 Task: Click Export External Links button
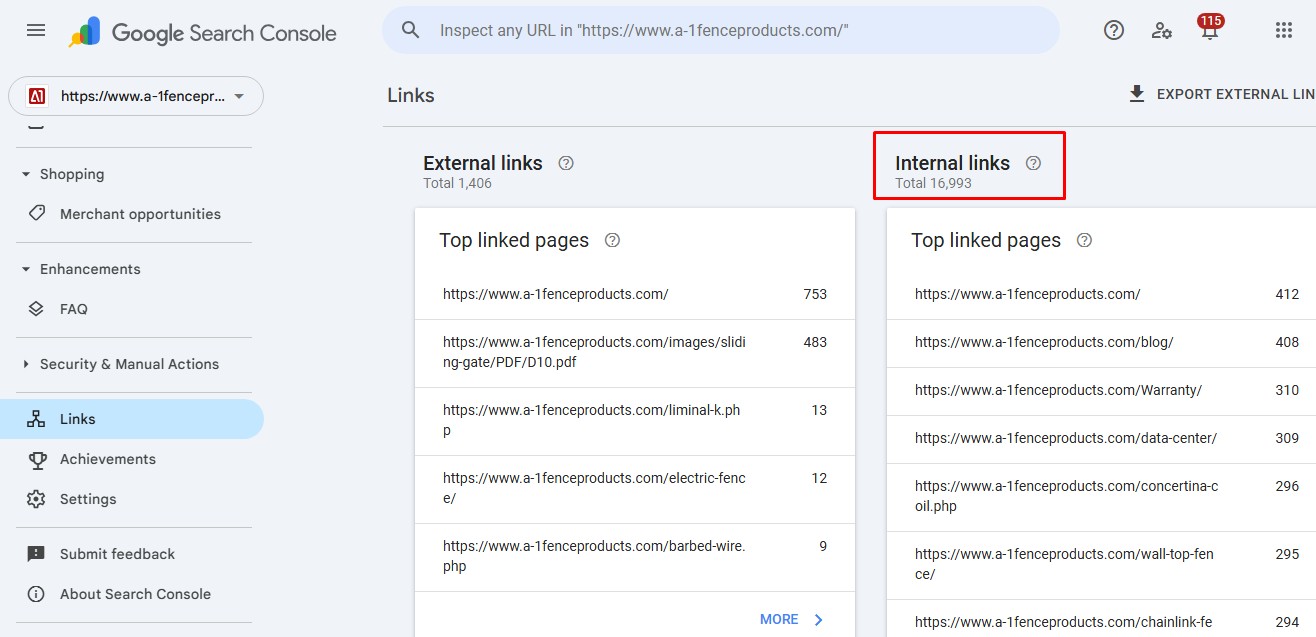point(1221,94)
